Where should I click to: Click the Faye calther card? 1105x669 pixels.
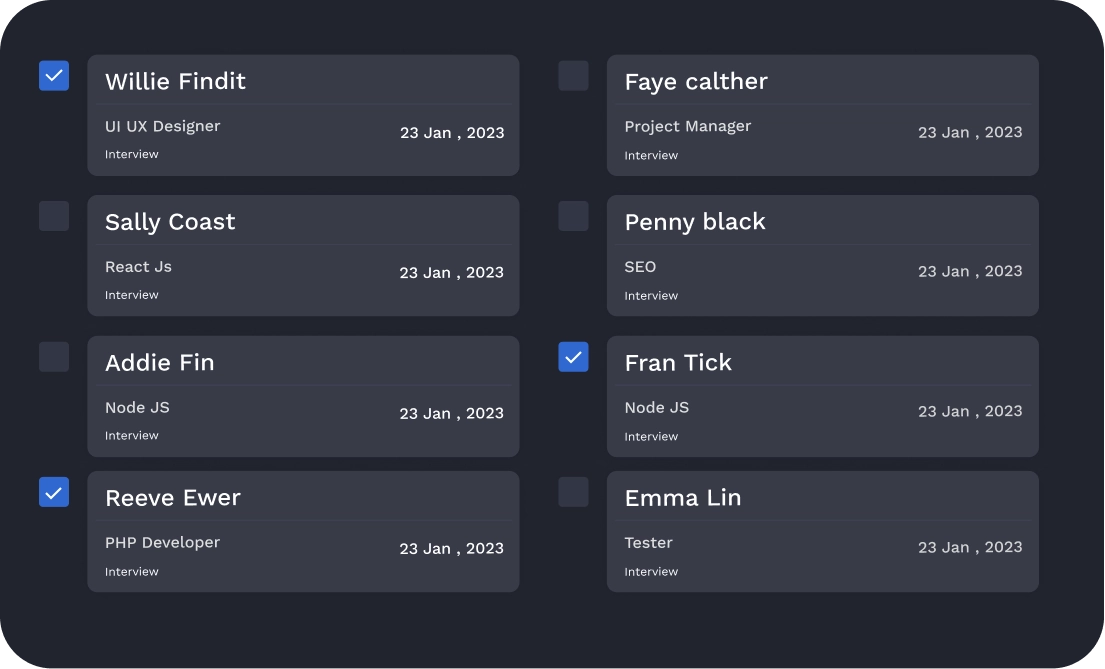click(822, 115)
